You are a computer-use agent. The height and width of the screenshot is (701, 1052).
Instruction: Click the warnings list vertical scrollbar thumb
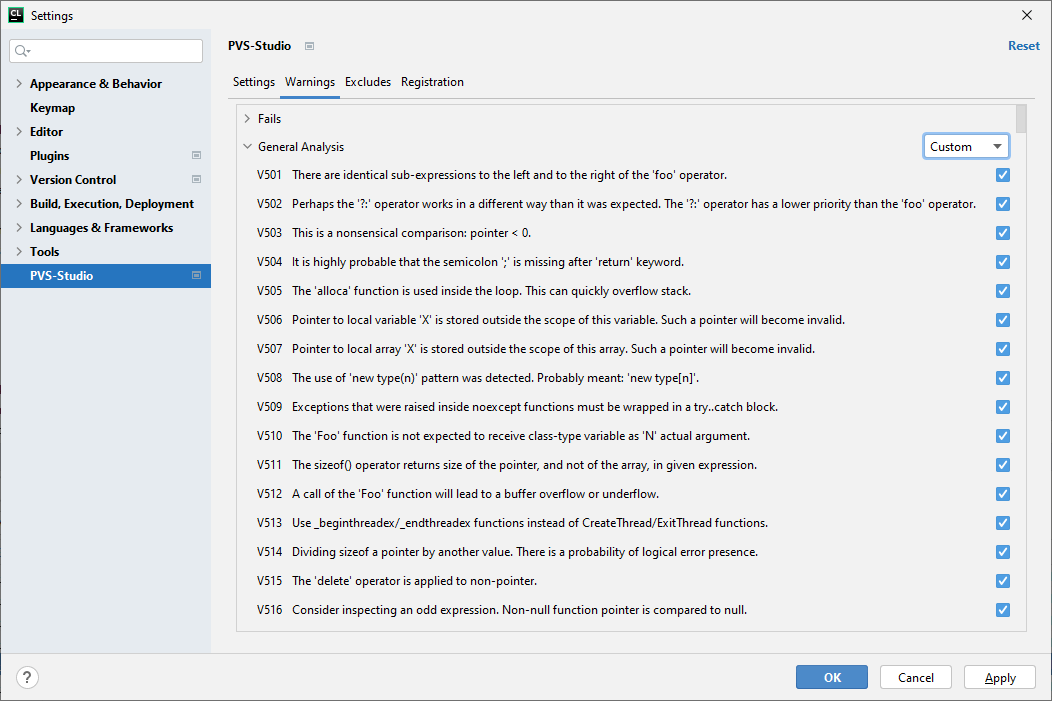pyautogui.click(x=1021, y=119)
